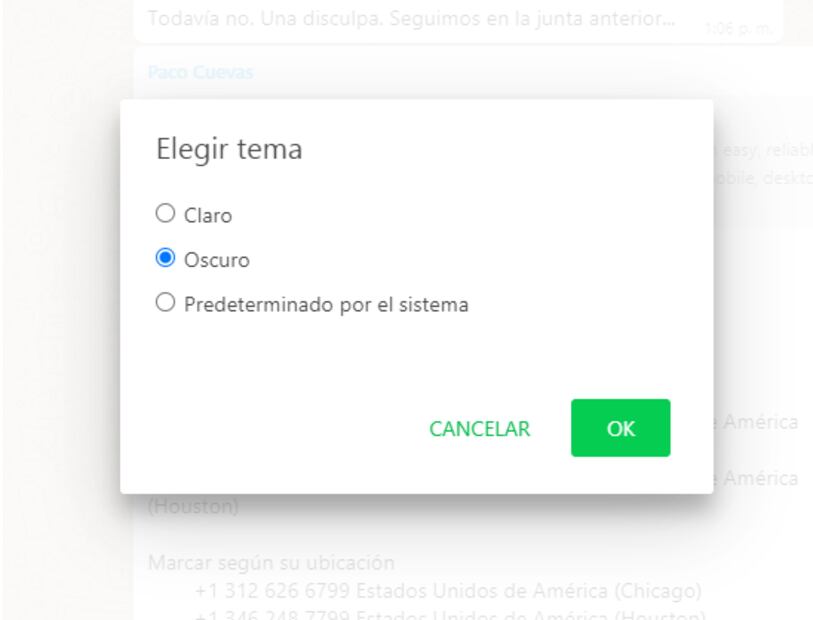Click the Marcar según su ubicación text
The image size is (813, 620).
tap(271, 563)
